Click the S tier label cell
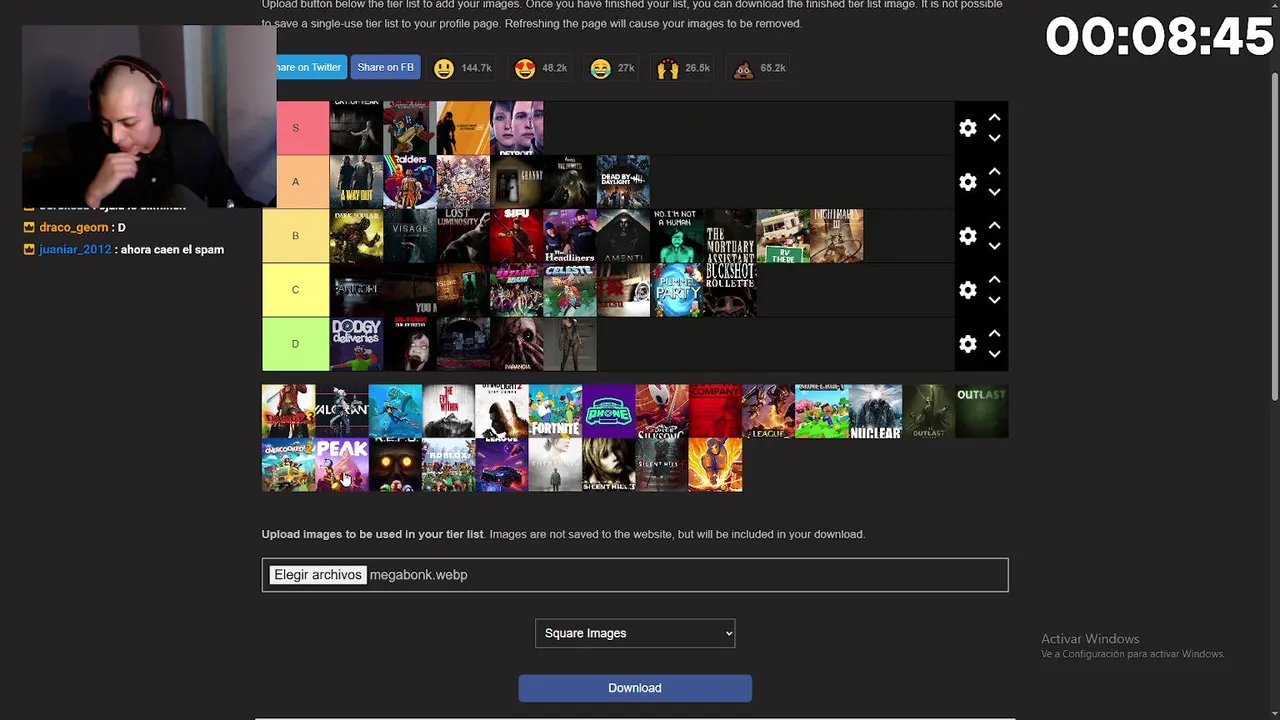Screen dimensions: 1280x720 click(295, 128)
